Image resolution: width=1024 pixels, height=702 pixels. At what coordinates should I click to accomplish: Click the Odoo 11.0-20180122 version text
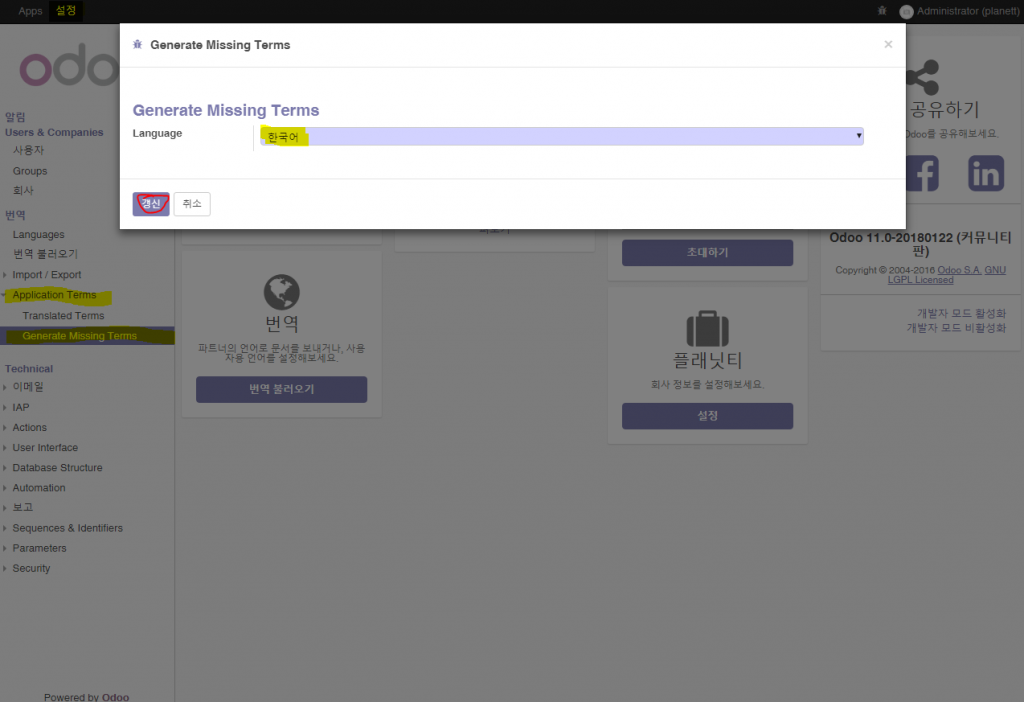pyautogui.click(x=920, y=244)
